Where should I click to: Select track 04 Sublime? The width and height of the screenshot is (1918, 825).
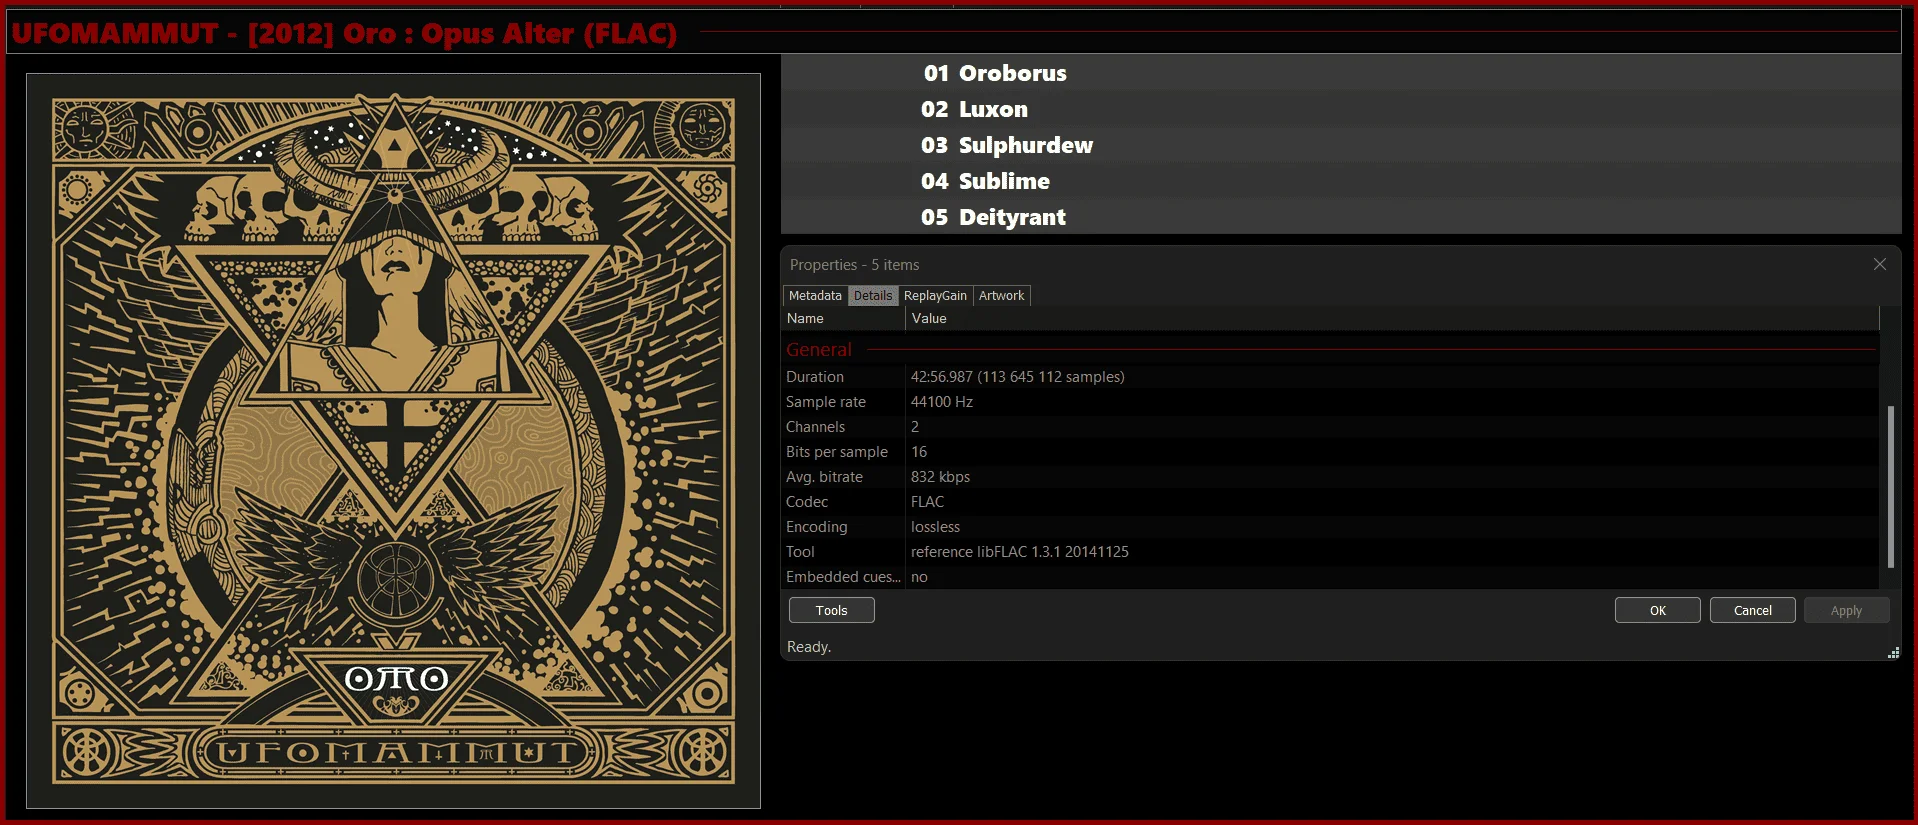1341,181
